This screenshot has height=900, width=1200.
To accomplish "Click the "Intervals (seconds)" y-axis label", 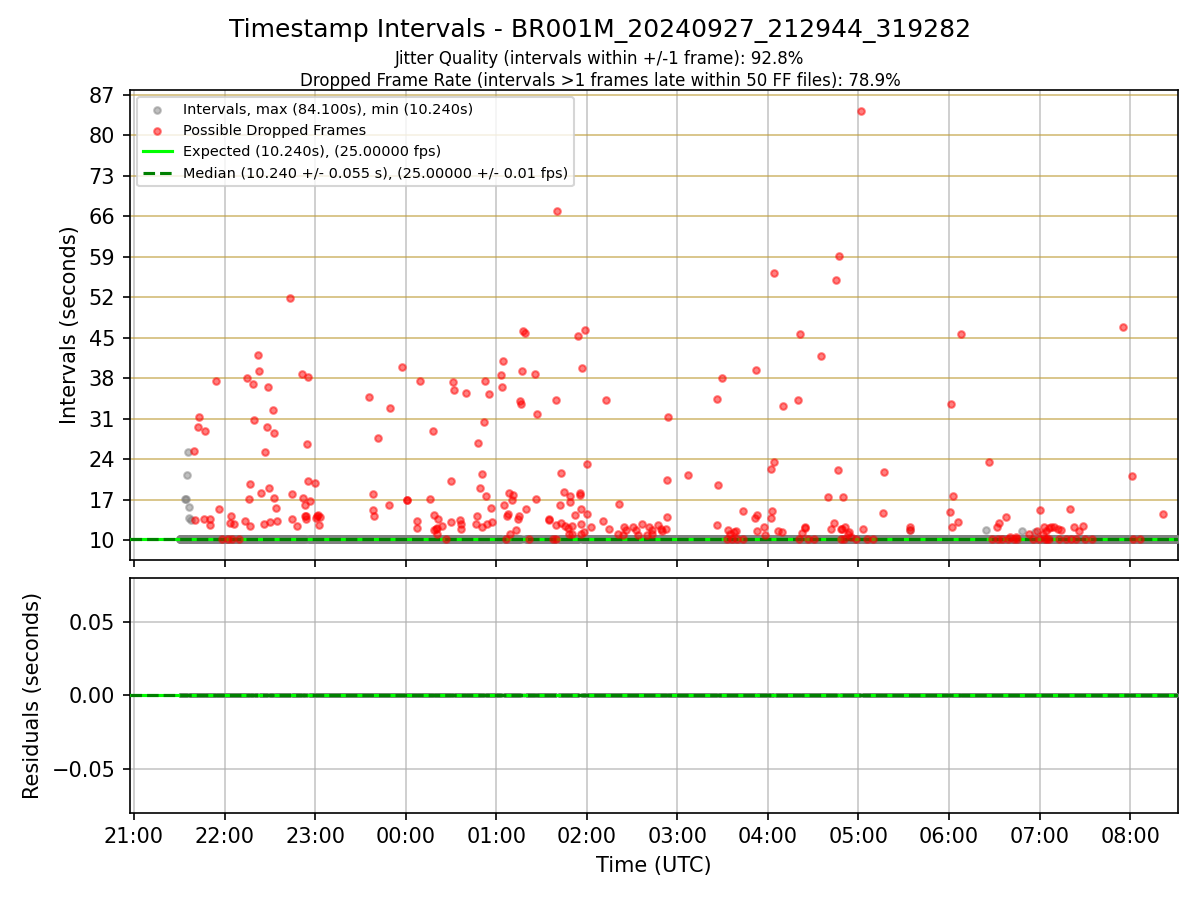I will [69, 325].
